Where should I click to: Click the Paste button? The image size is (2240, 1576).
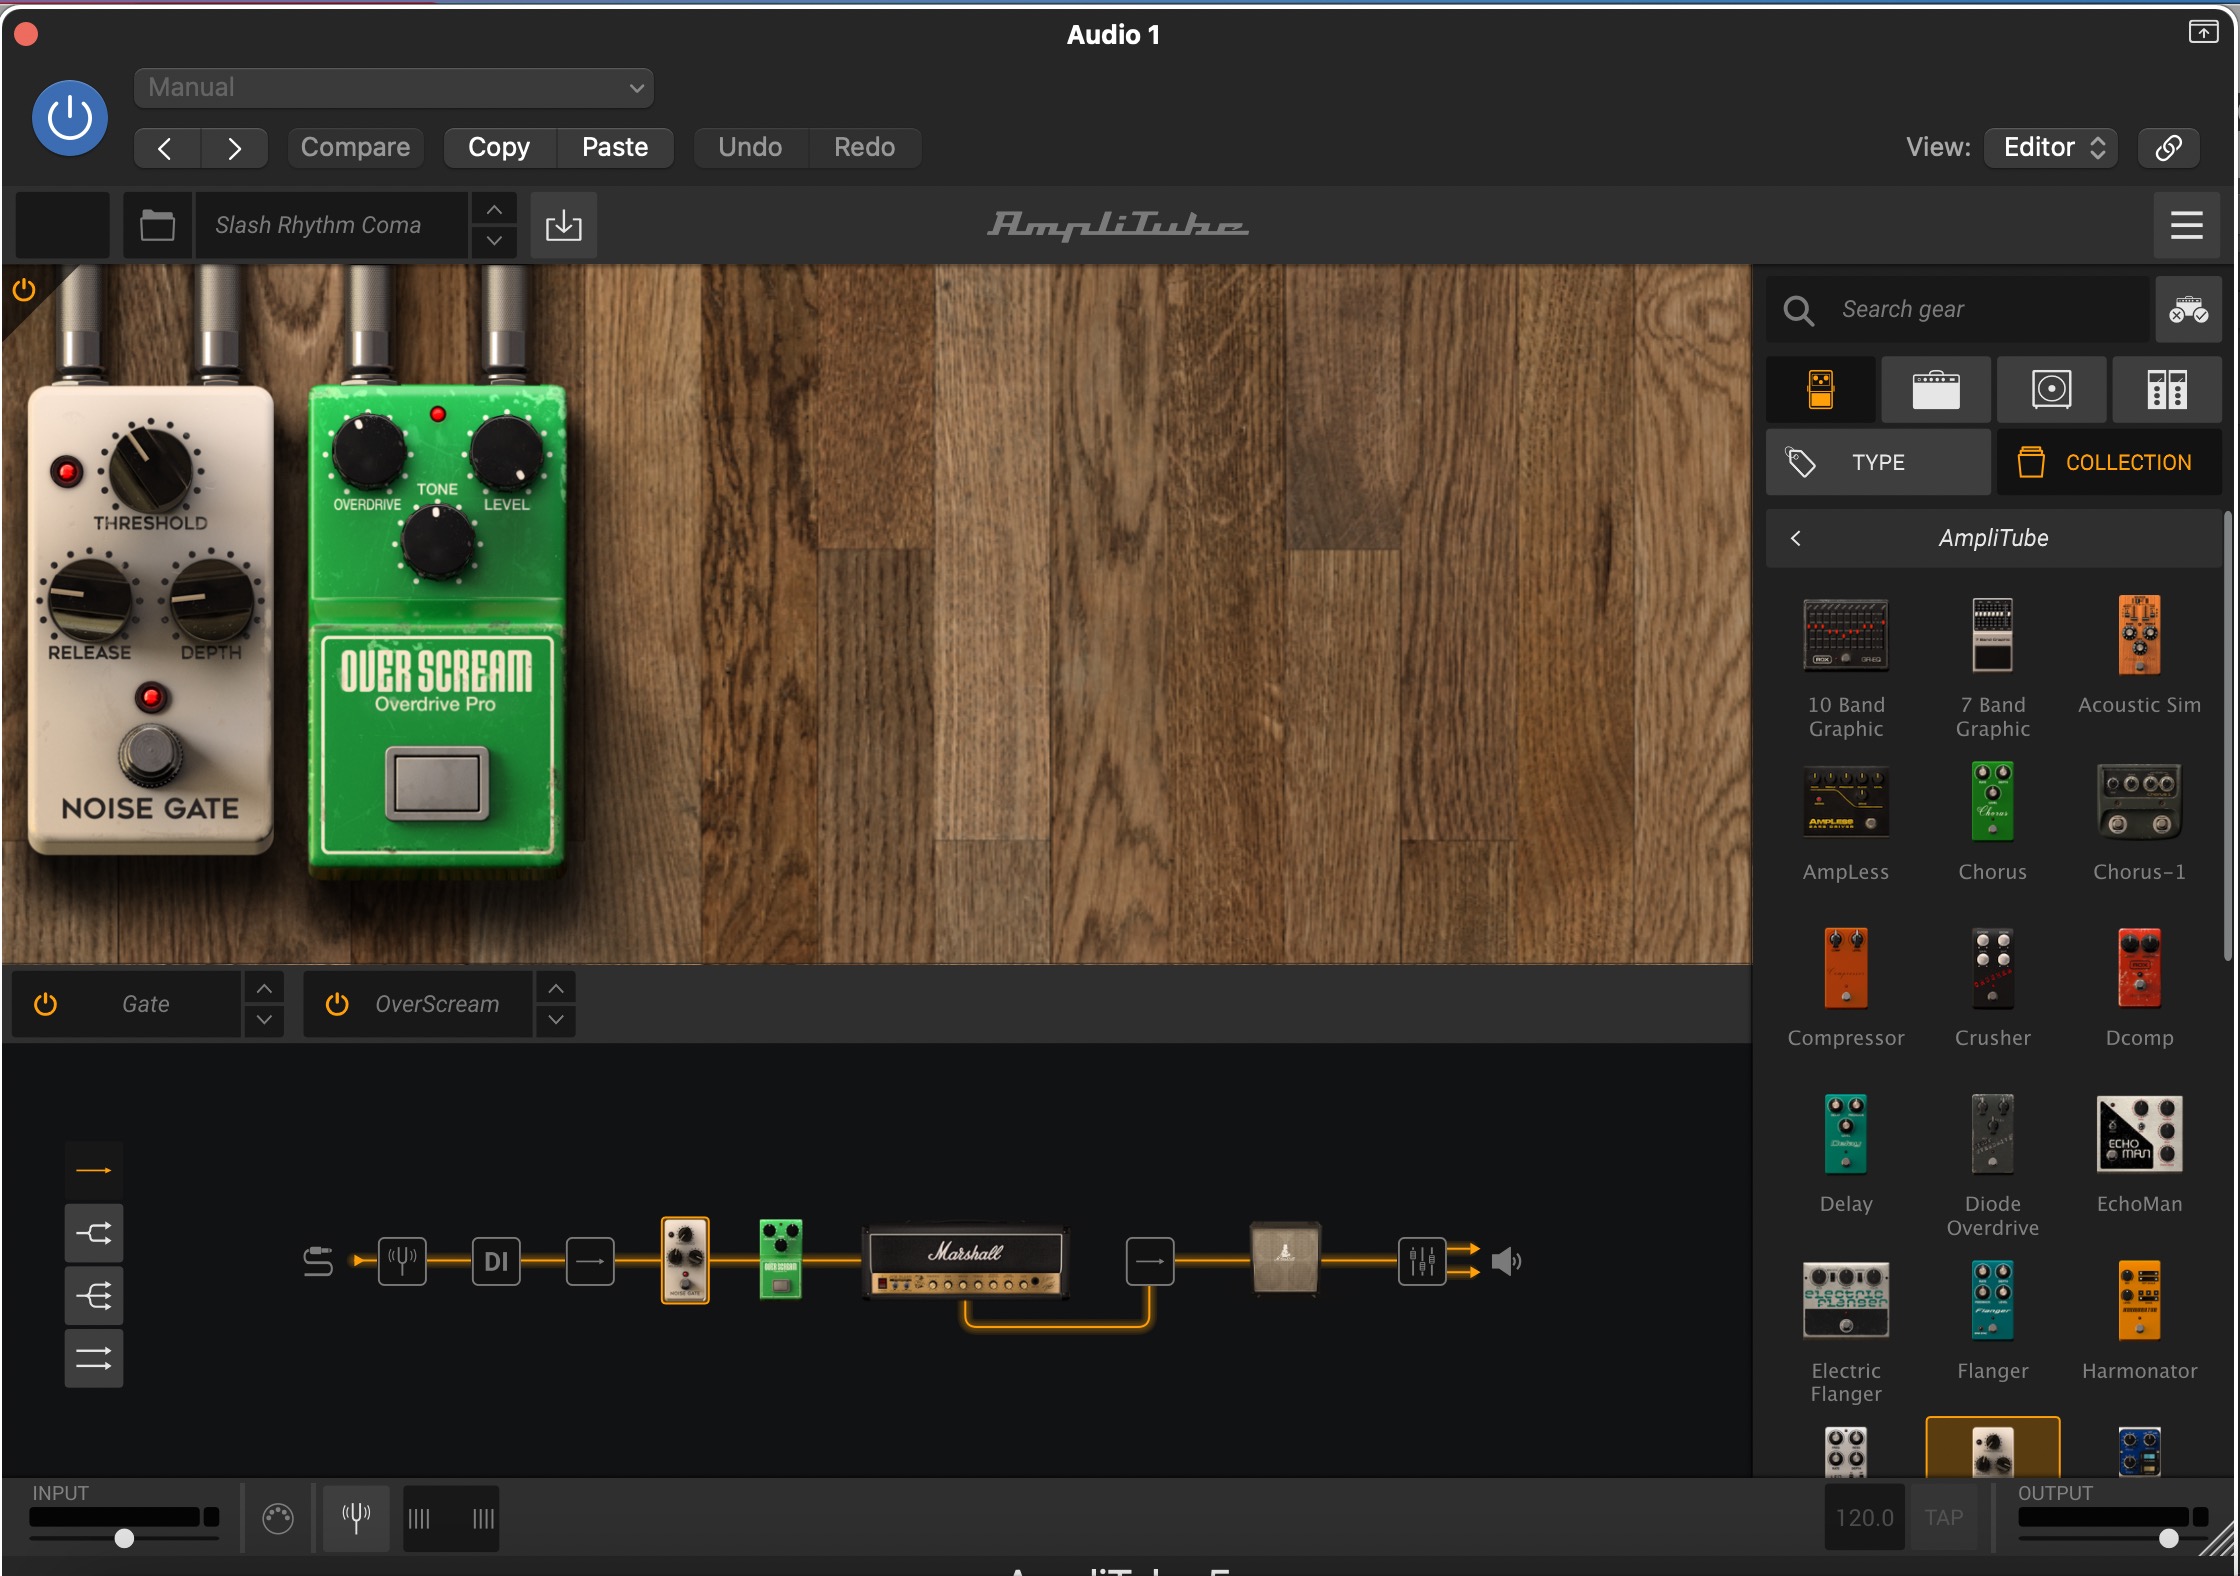pos(615,148)
